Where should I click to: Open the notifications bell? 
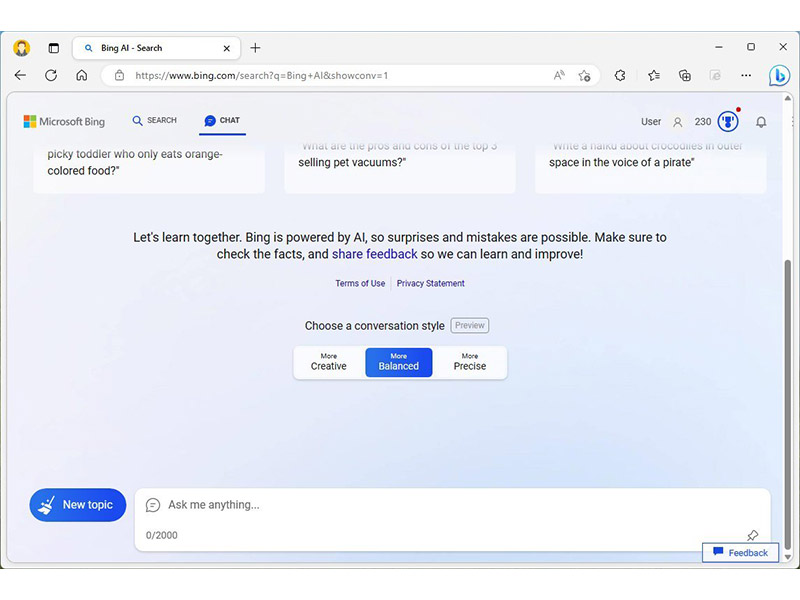coord(761,122)
